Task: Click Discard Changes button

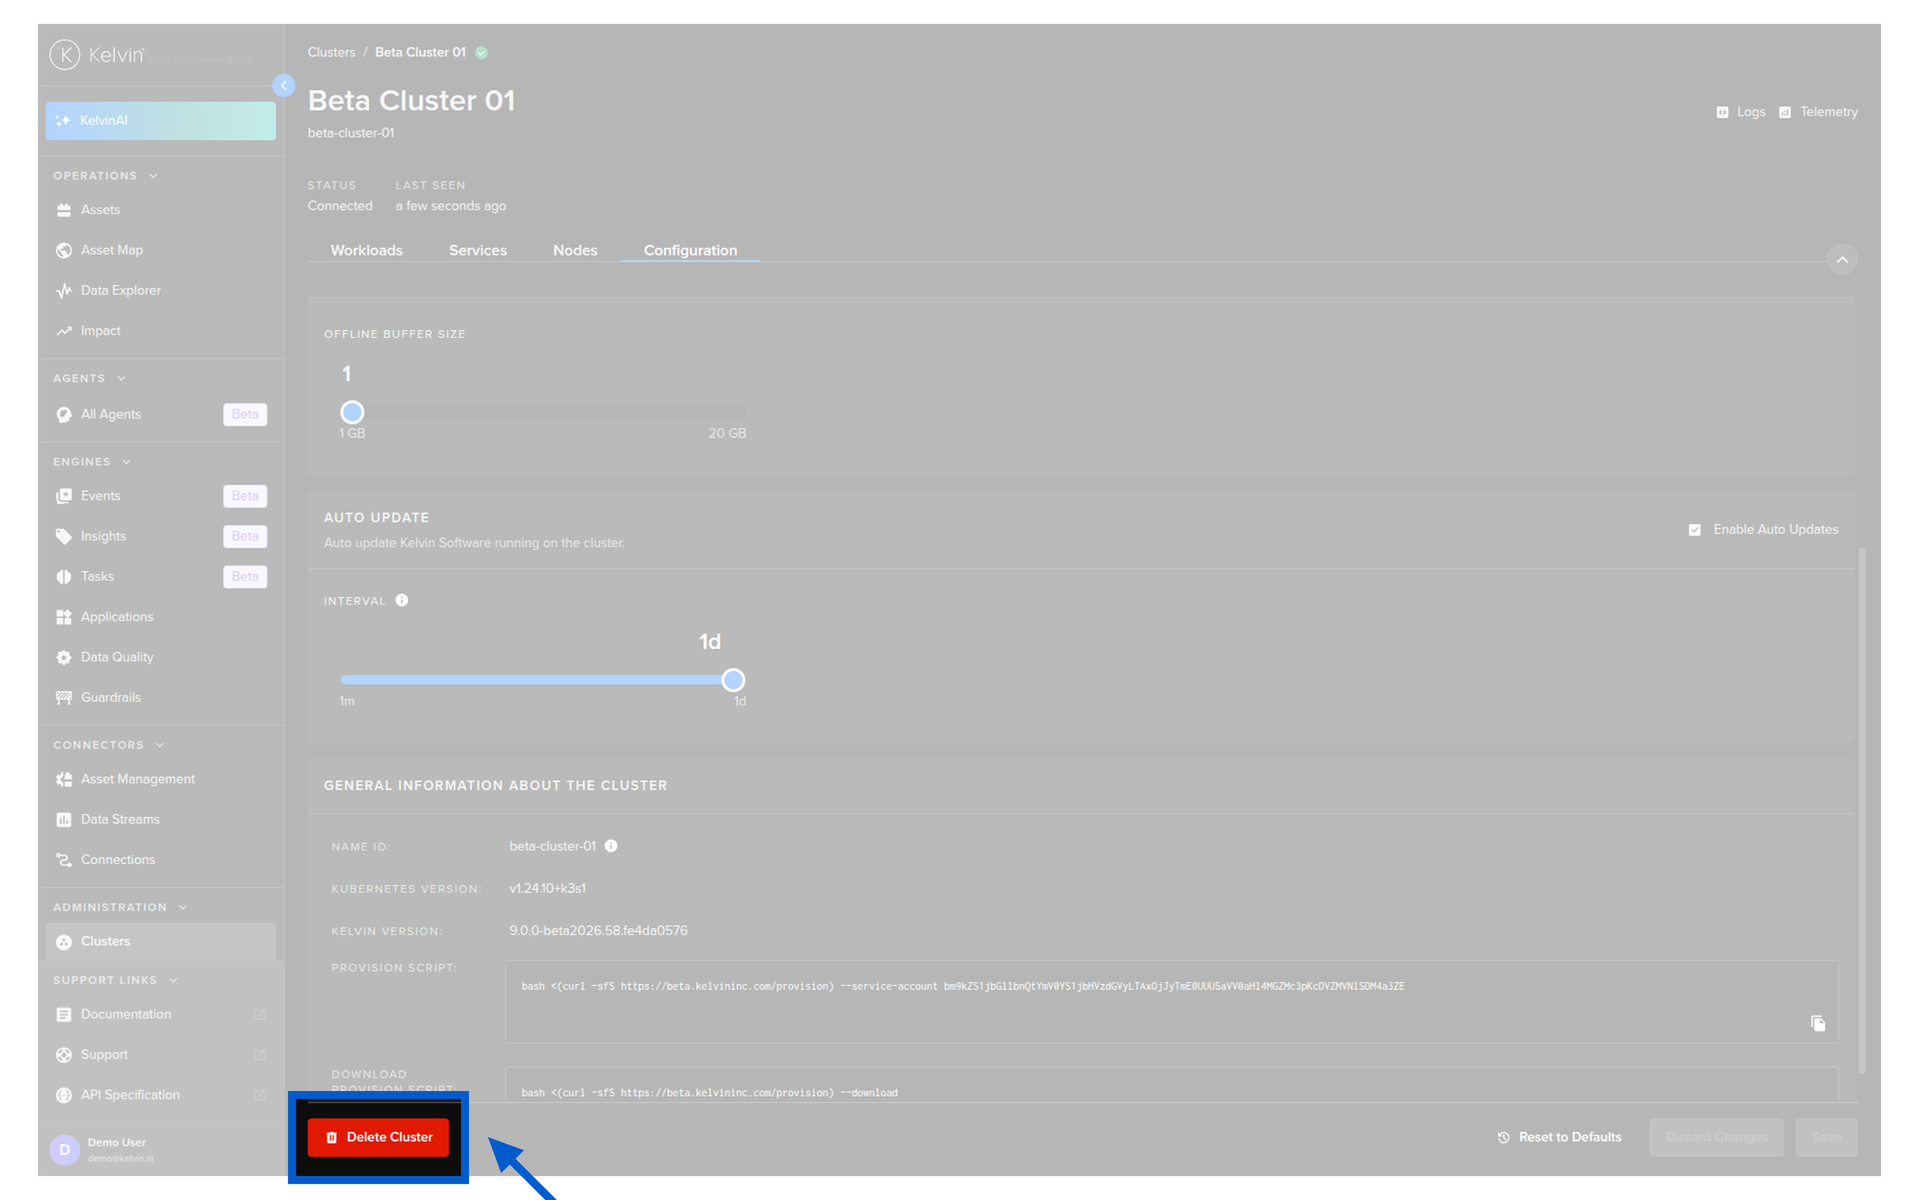Action: (x=1716, y=1138)
